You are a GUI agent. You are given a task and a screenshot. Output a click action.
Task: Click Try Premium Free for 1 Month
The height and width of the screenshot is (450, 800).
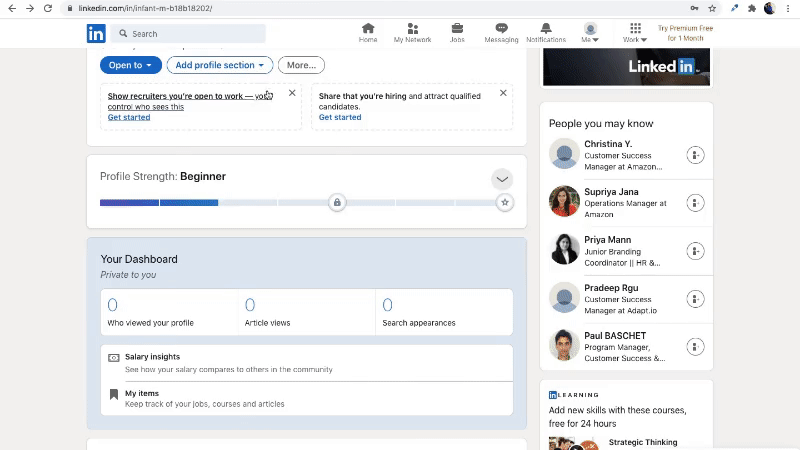[x=685, y=33]
